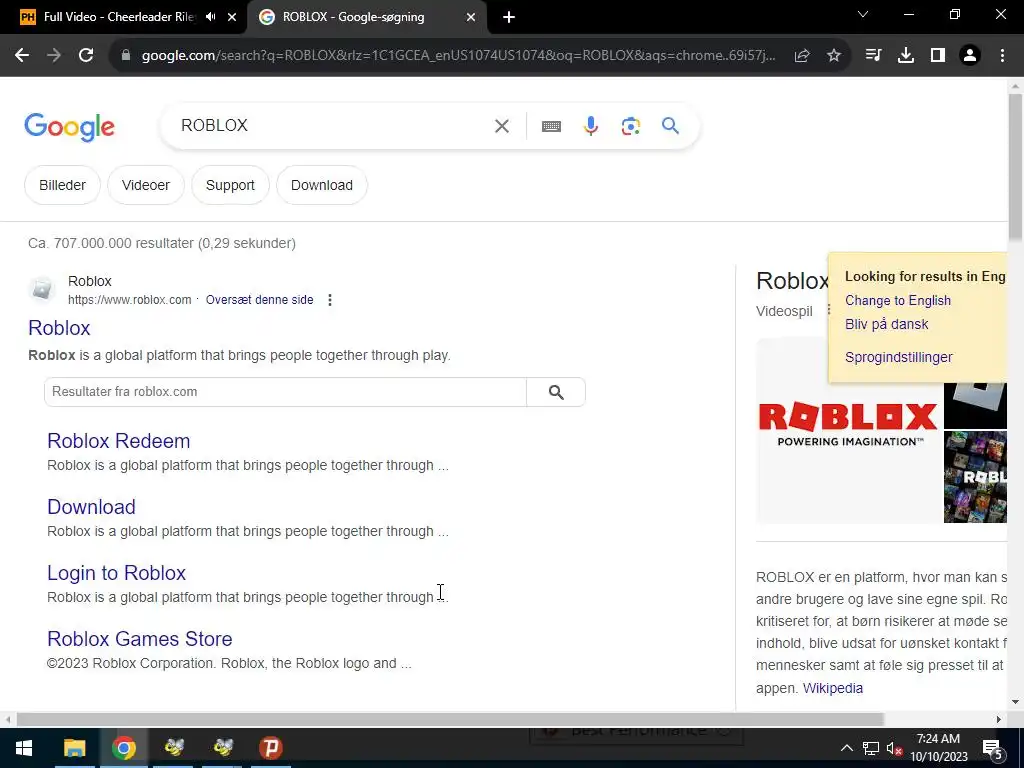Open Download sitelink
The height and width of the screenshot is (768, 1024).
(x=91, y=507)
